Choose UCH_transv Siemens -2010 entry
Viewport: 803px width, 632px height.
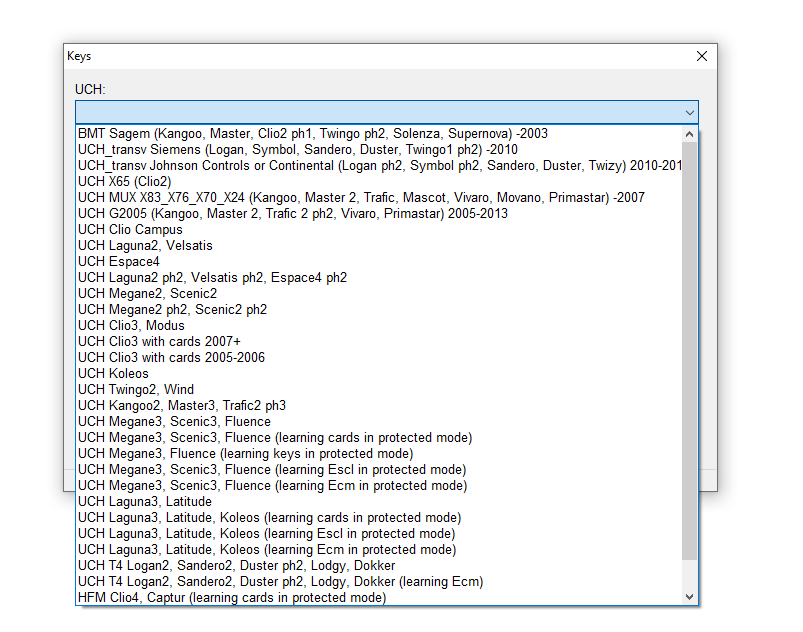pyautogui.click(x=379, y=150)
